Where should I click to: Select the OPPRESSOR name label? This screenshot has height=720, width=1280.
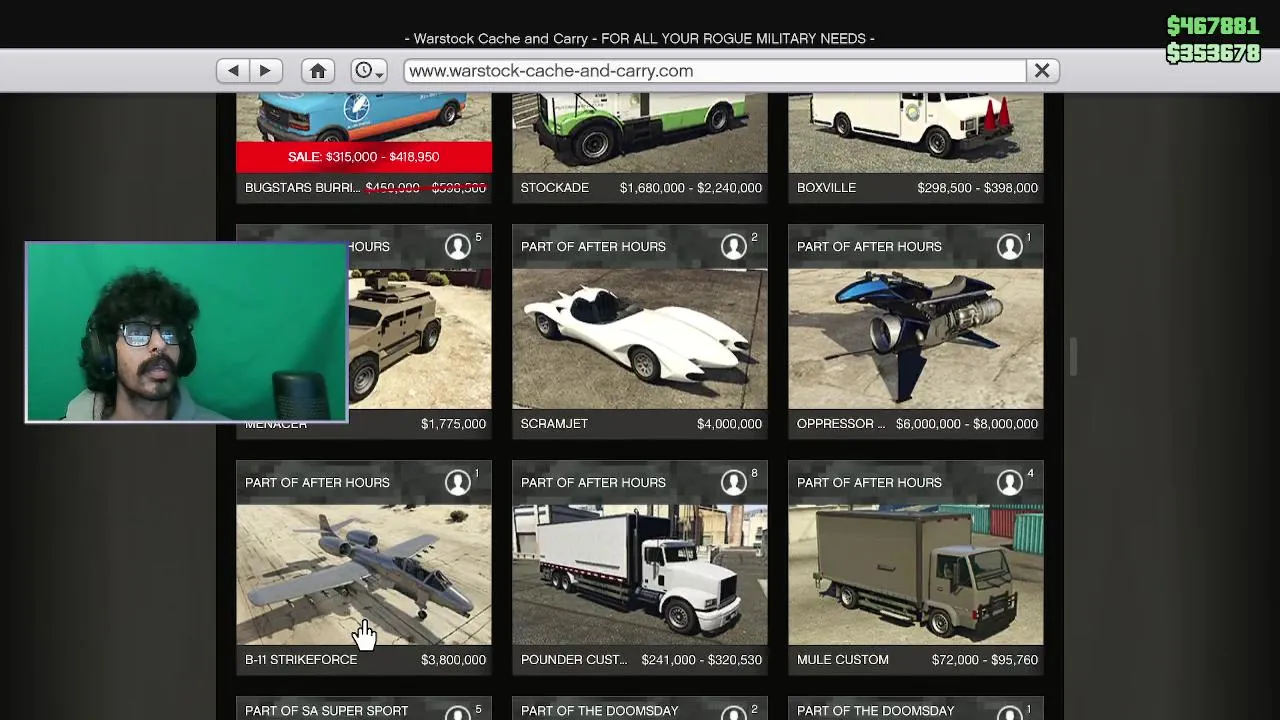841,424
